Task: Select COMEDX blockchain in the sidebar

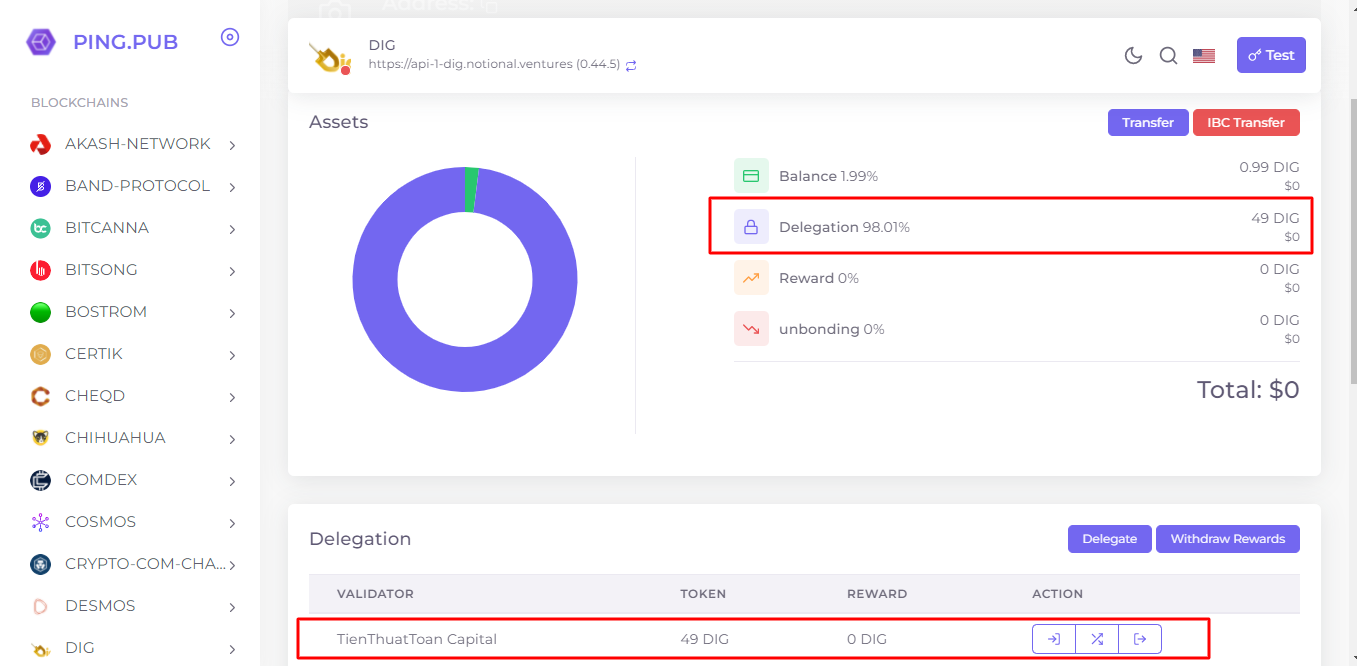Action: point(100,480)
